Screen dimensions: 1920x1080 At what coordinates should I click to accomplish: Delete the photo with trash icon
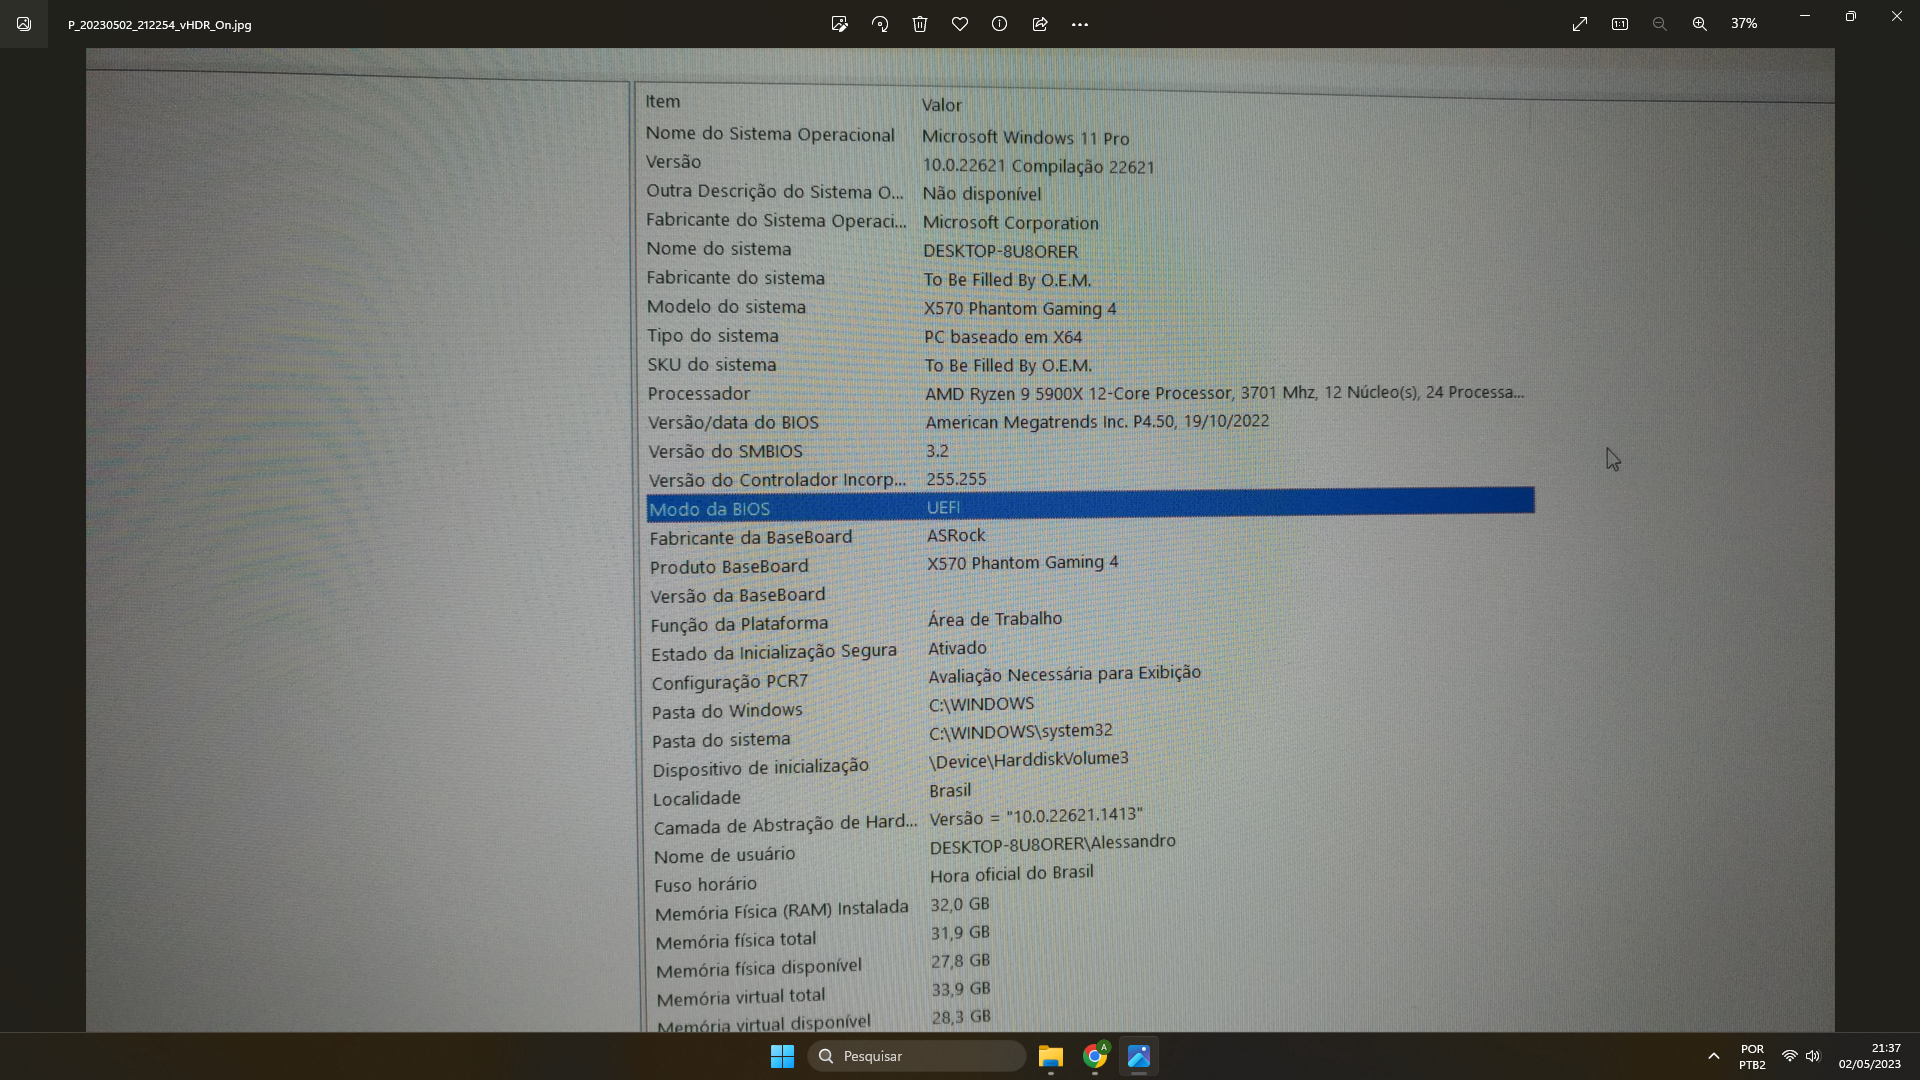point(920,24)
